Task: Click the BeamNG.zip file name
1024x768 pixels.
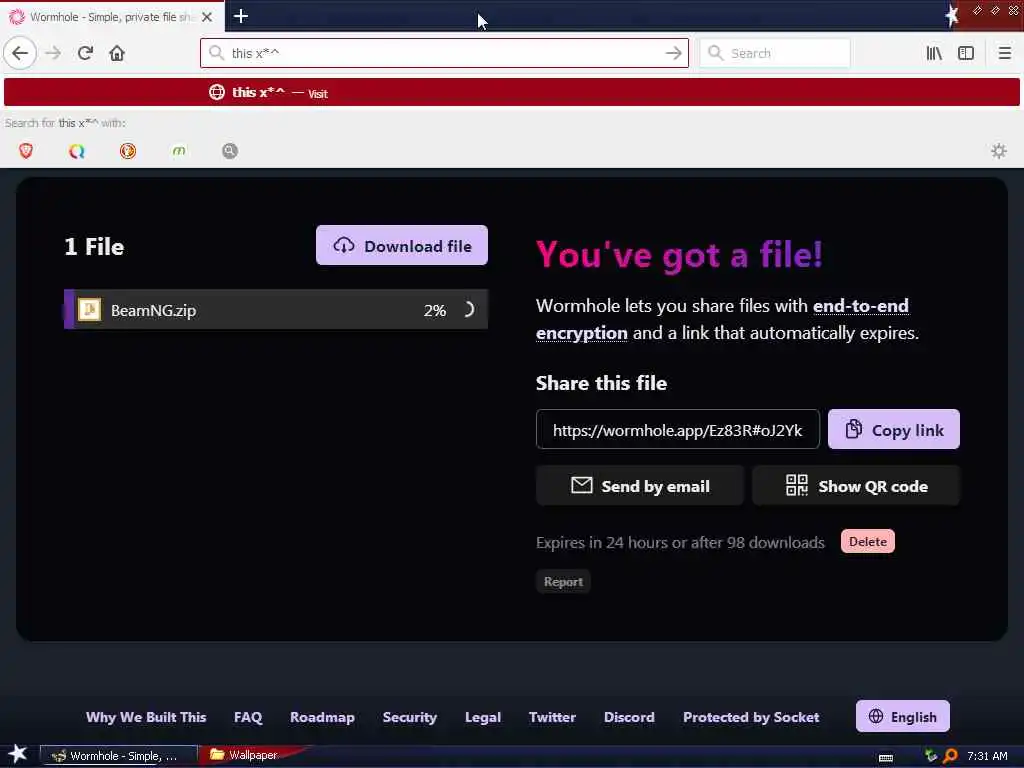Action: pyautogui.click(x=153, y=310)
